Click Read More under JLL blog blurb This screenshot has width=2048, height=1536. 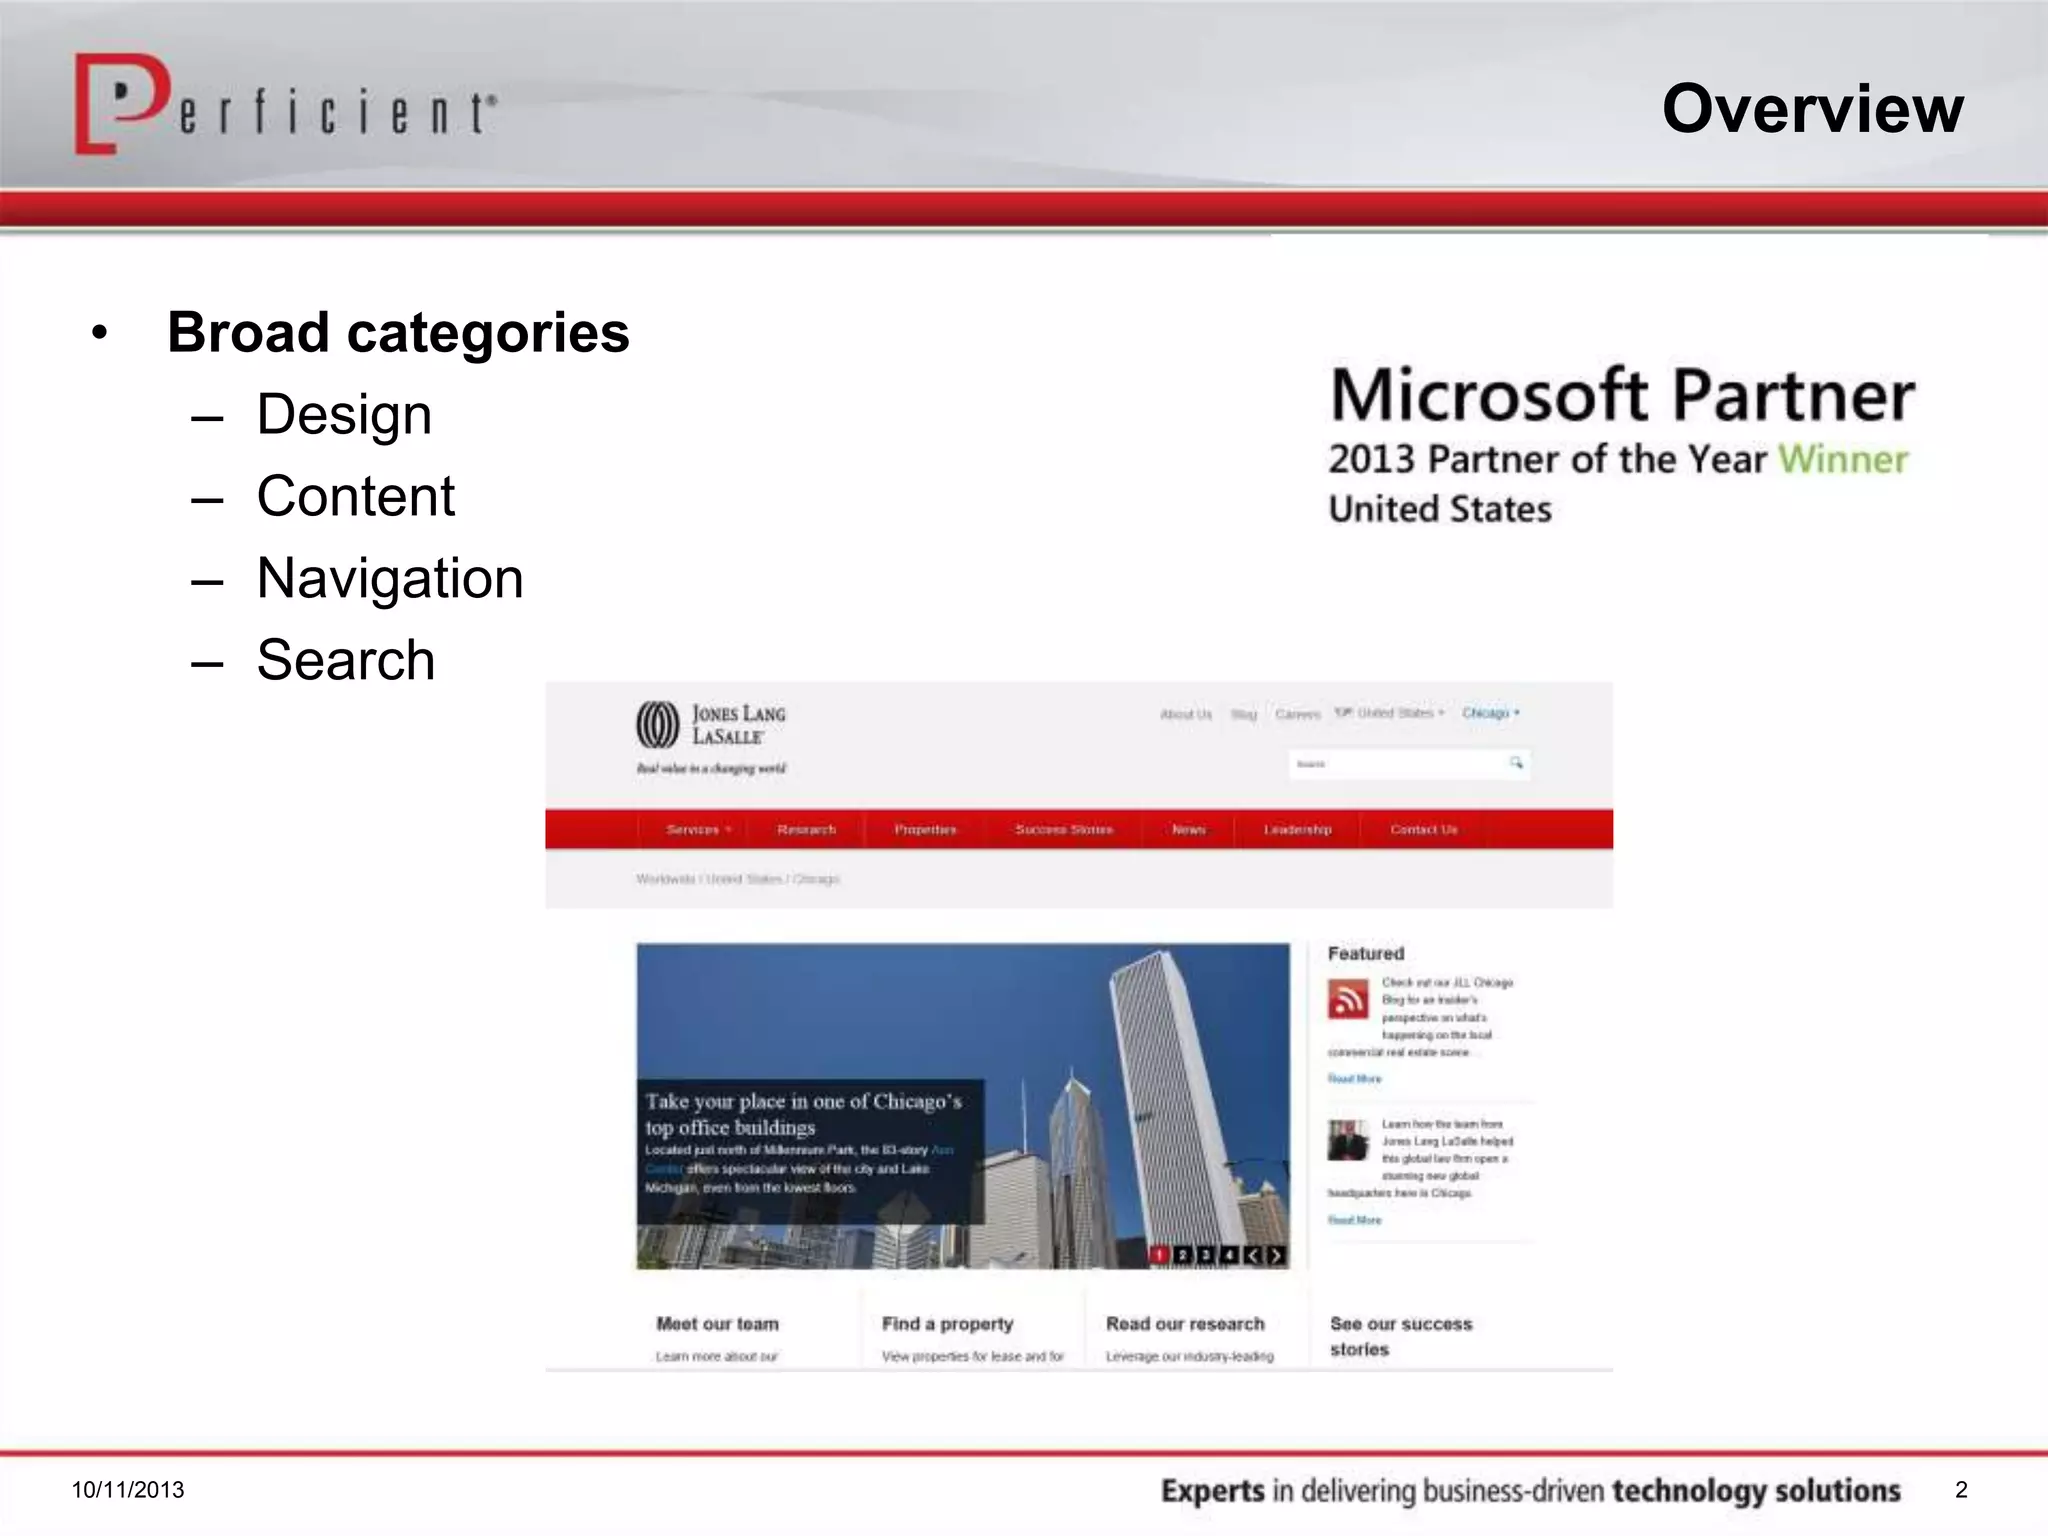click(x=1354, y=1078)
